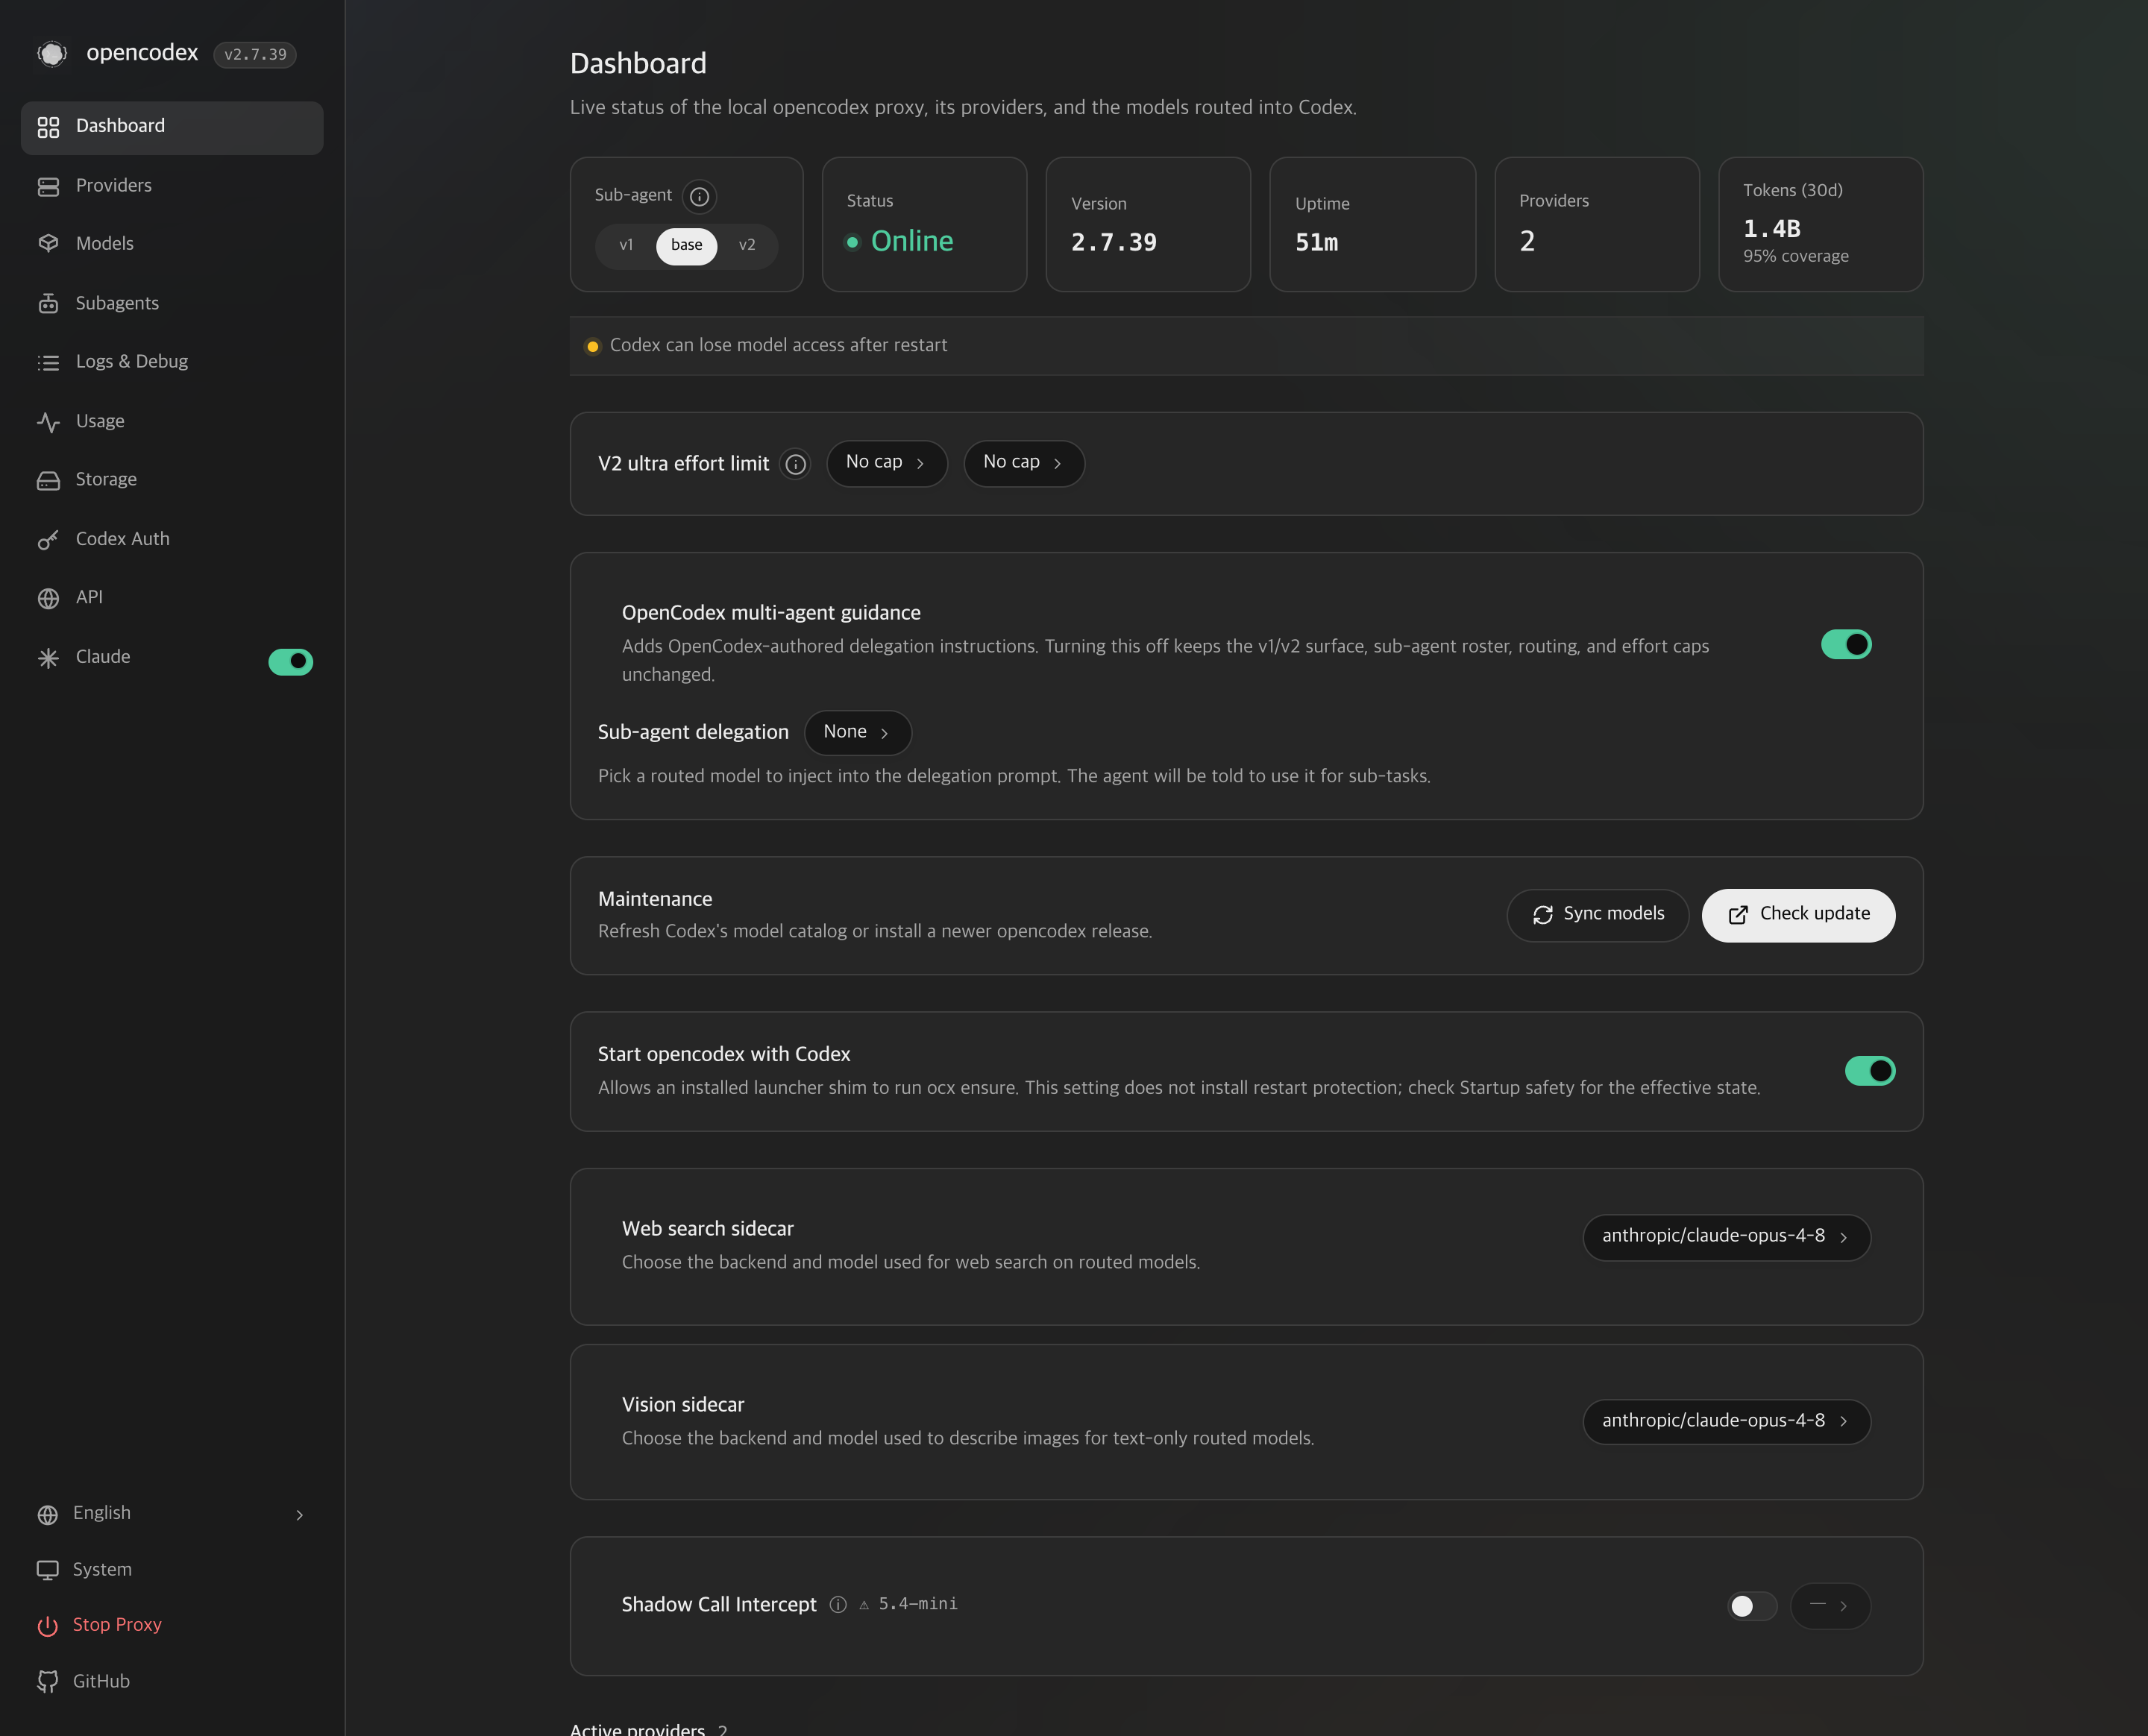The width and height of the screenshot is (2148, 1736).
Task: Click the v2.7.39 version badge
Action: pos(255,55)
